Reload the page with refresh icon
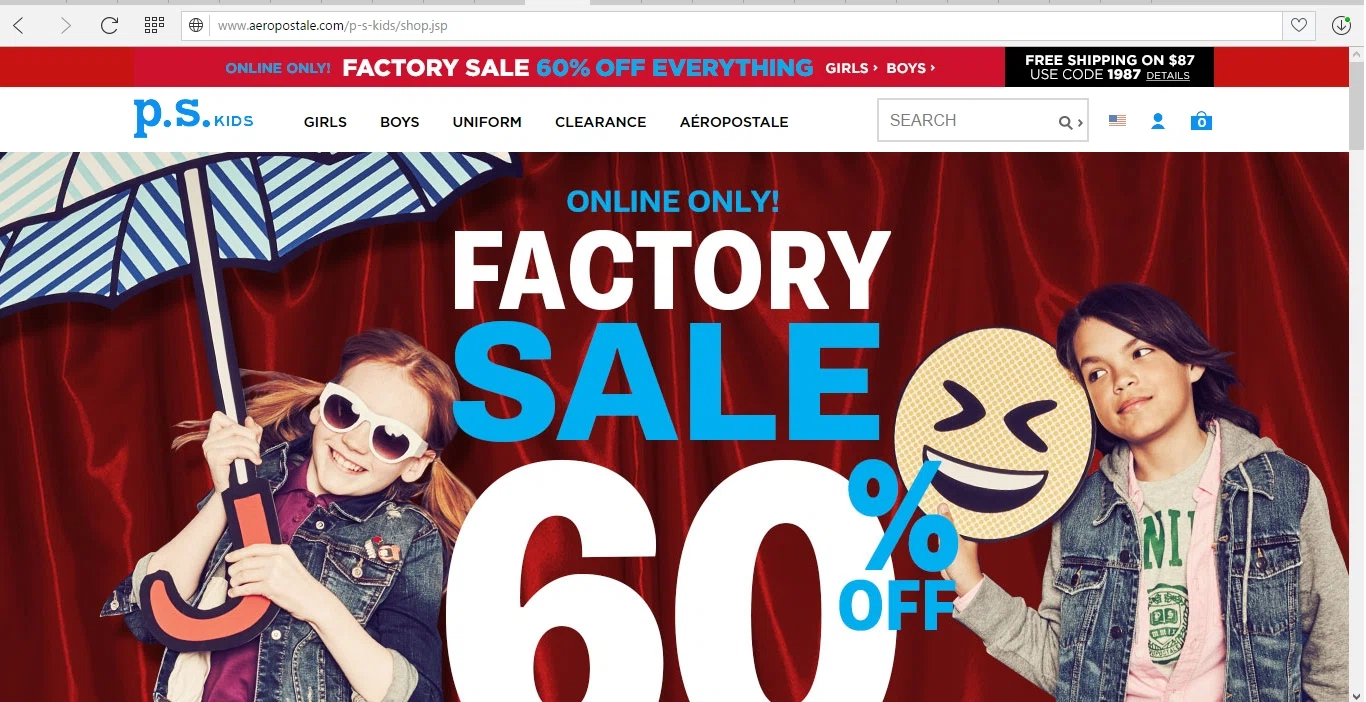This screenshot has height=702, width=1366. click(110, 25)
